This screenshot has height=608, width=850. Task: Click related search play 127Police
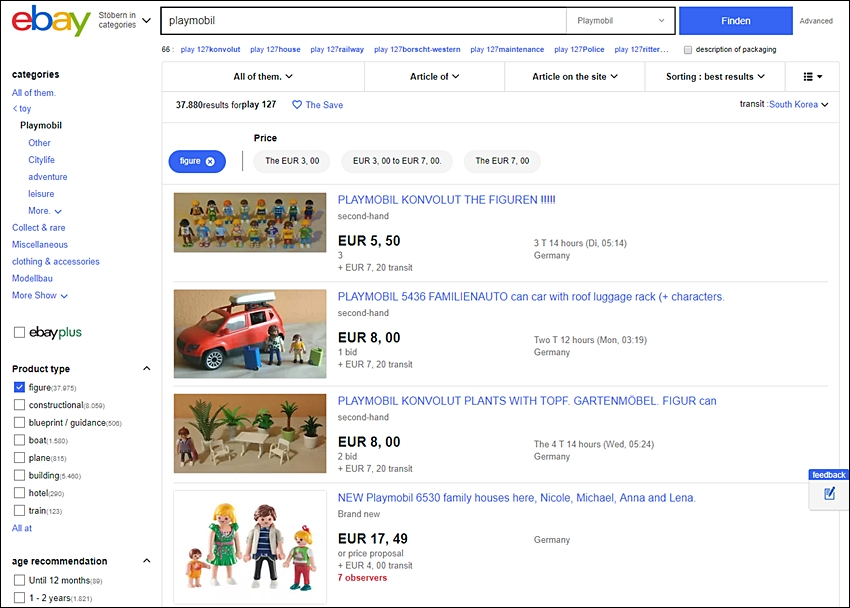[x=579, y=49]
